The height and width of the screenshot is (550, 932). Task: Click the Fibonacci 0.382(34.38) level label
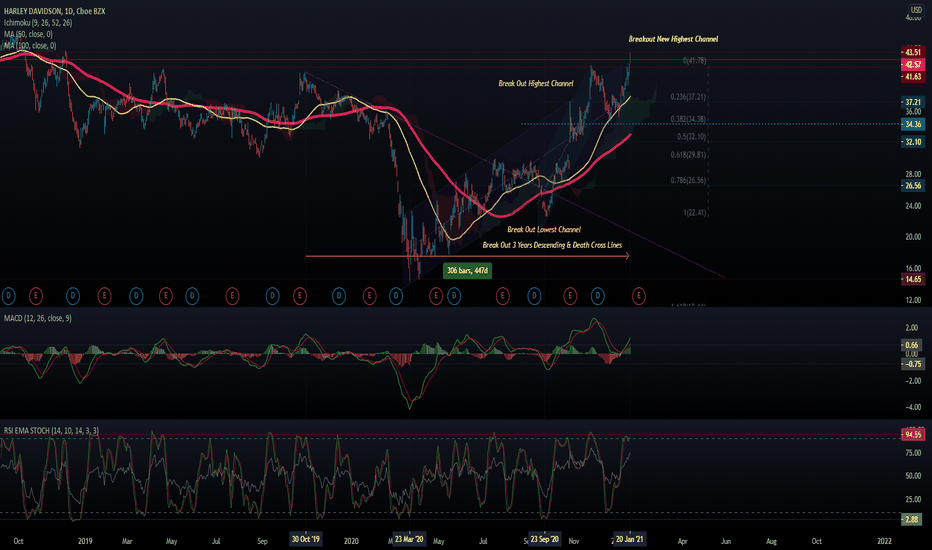(x=688, y=119)
